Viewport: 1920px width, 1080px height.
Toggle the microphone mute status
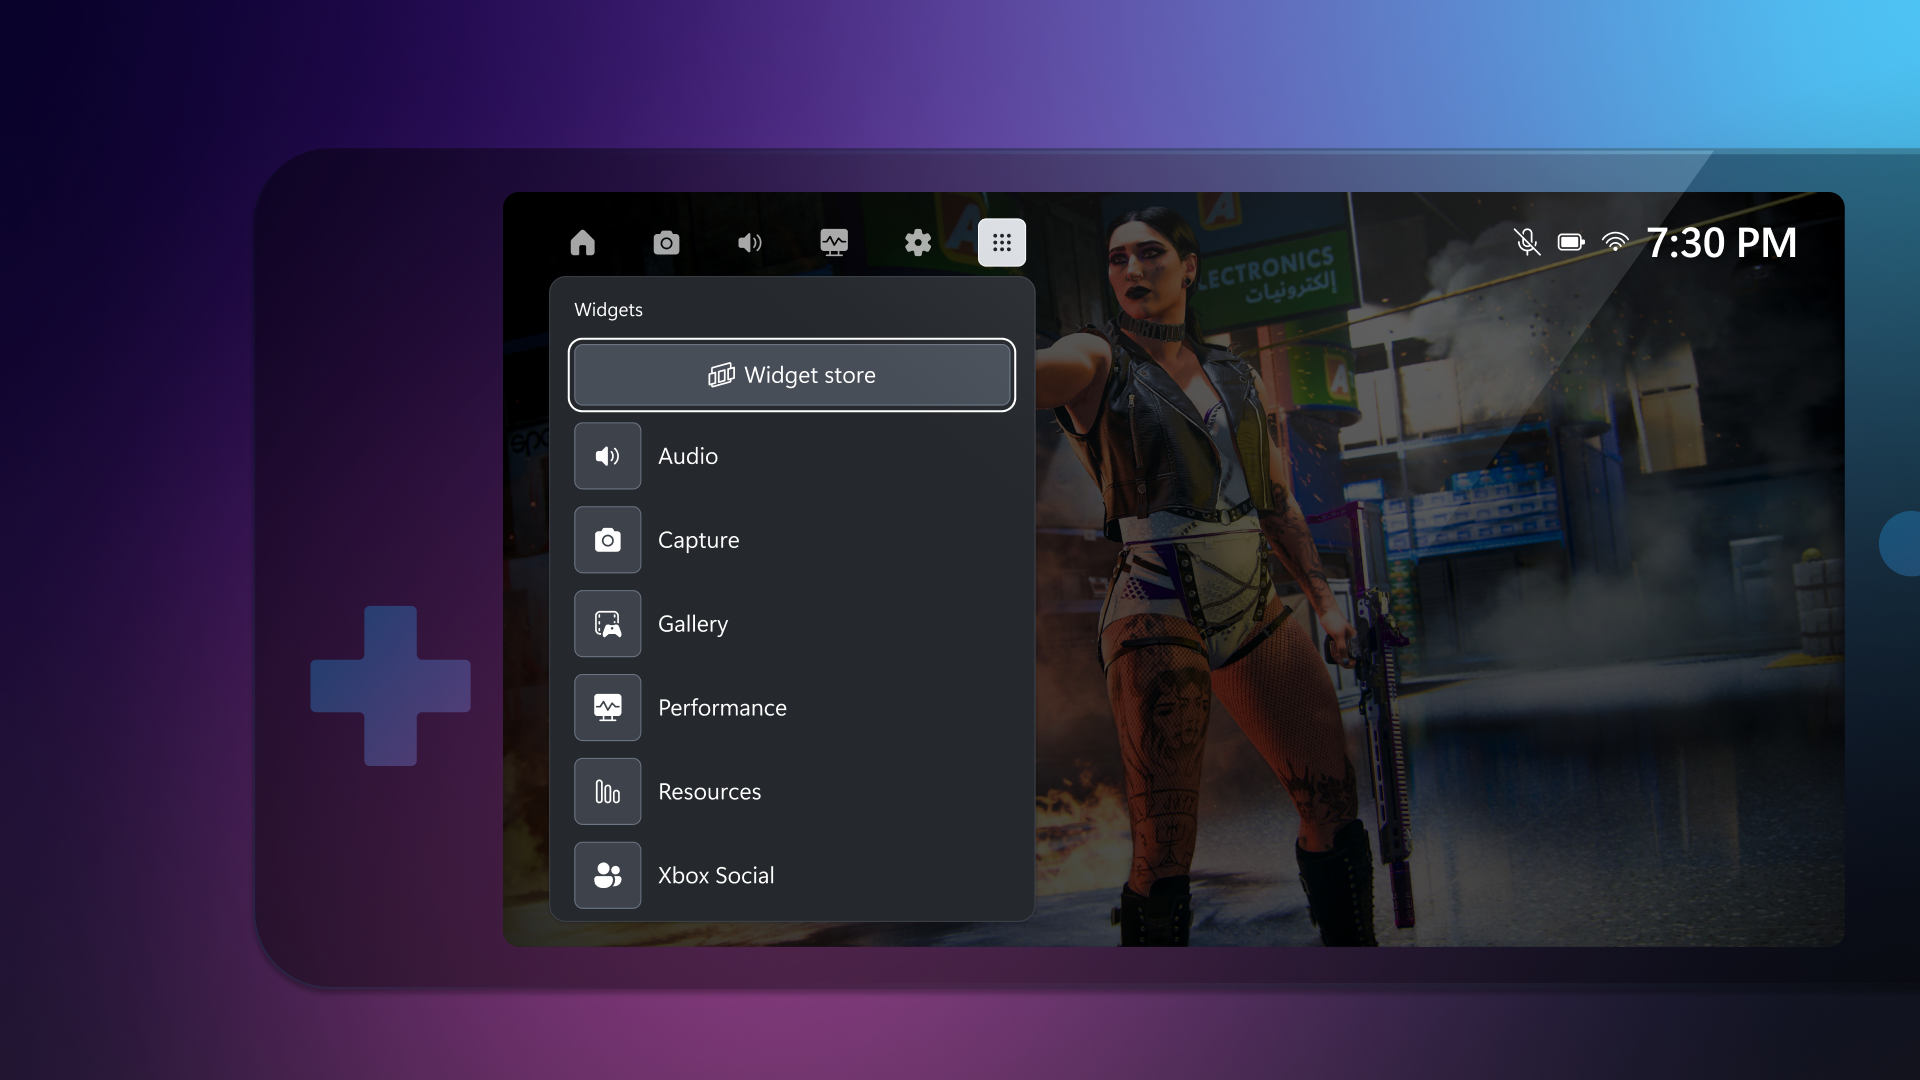tap(1527, 241)
